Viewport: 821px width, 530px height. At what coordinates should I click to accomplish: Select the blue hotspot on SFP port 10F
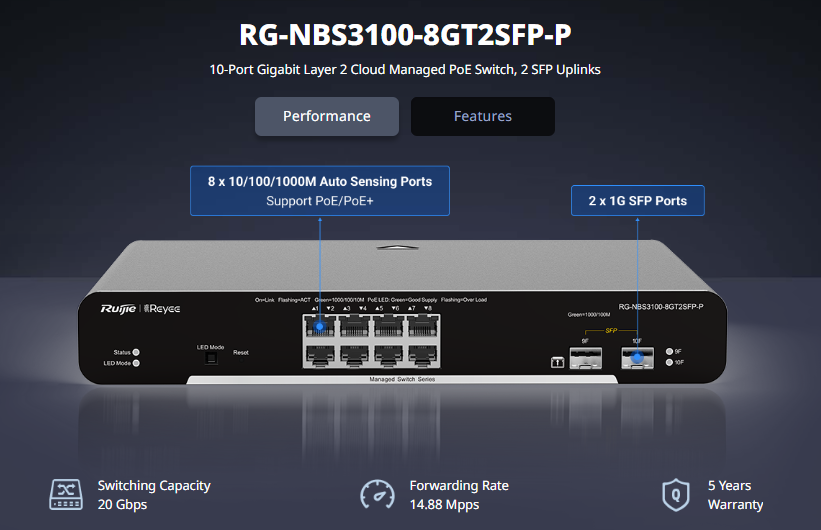[x=637, y=358]
